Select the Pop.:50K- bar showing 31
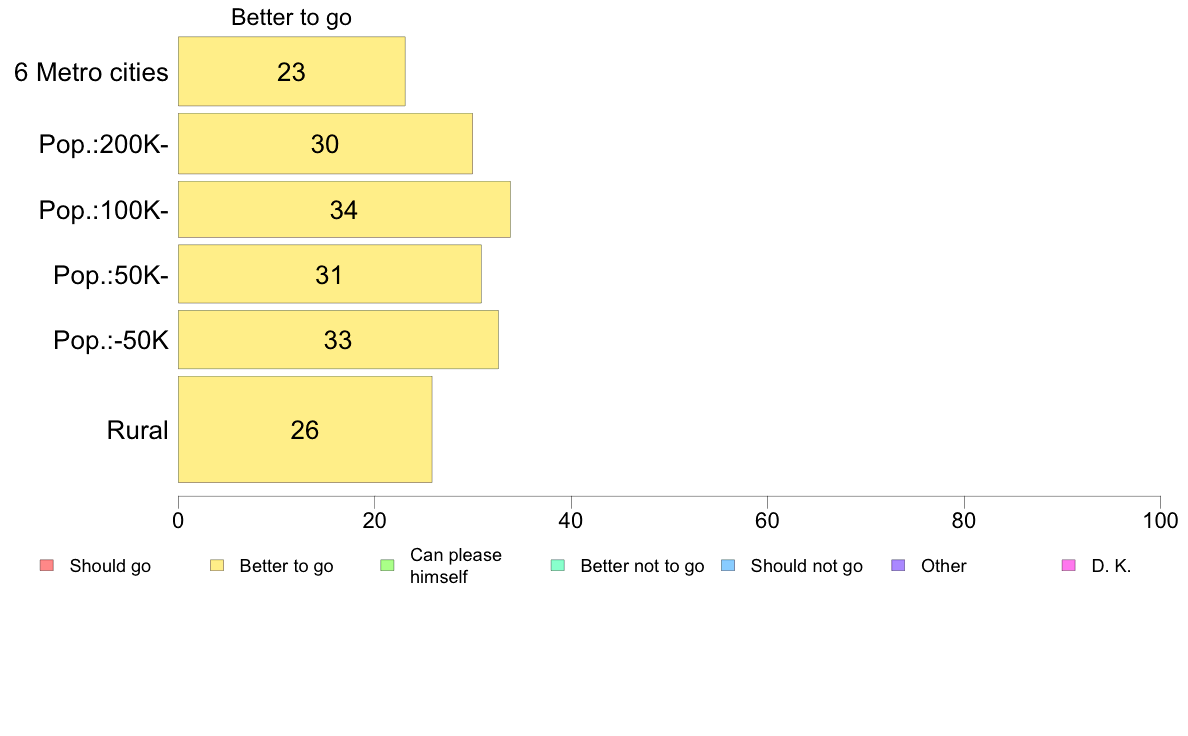 pyautogui.click(x=330, y=274)
